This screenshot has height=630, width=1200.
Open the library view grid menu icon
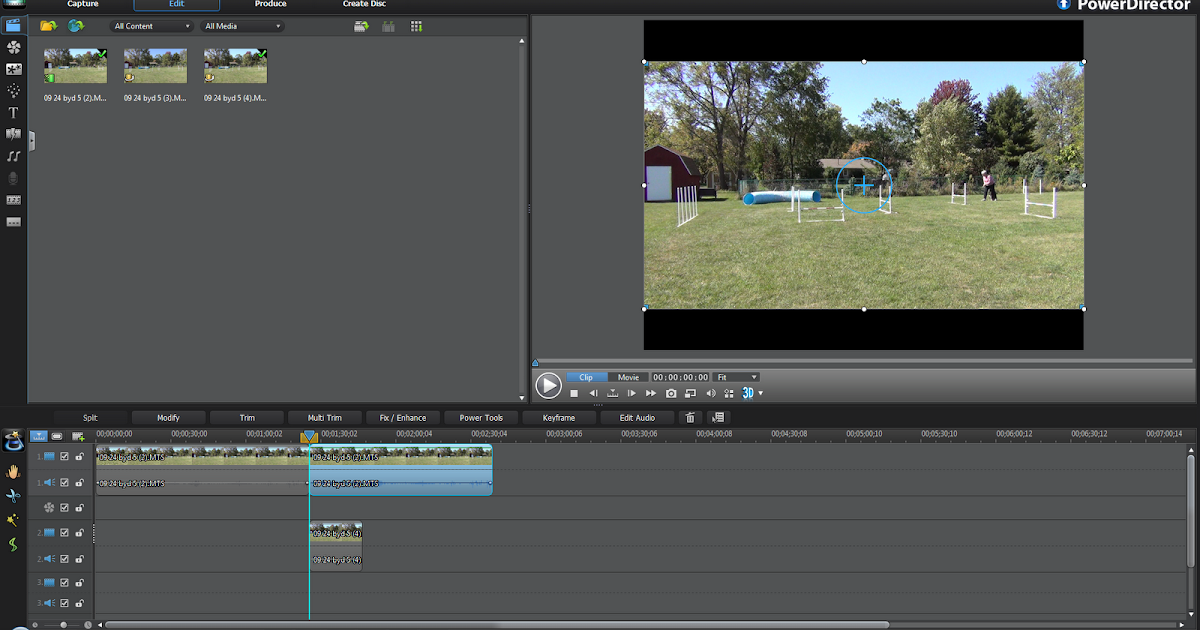[x=416, y=26]
